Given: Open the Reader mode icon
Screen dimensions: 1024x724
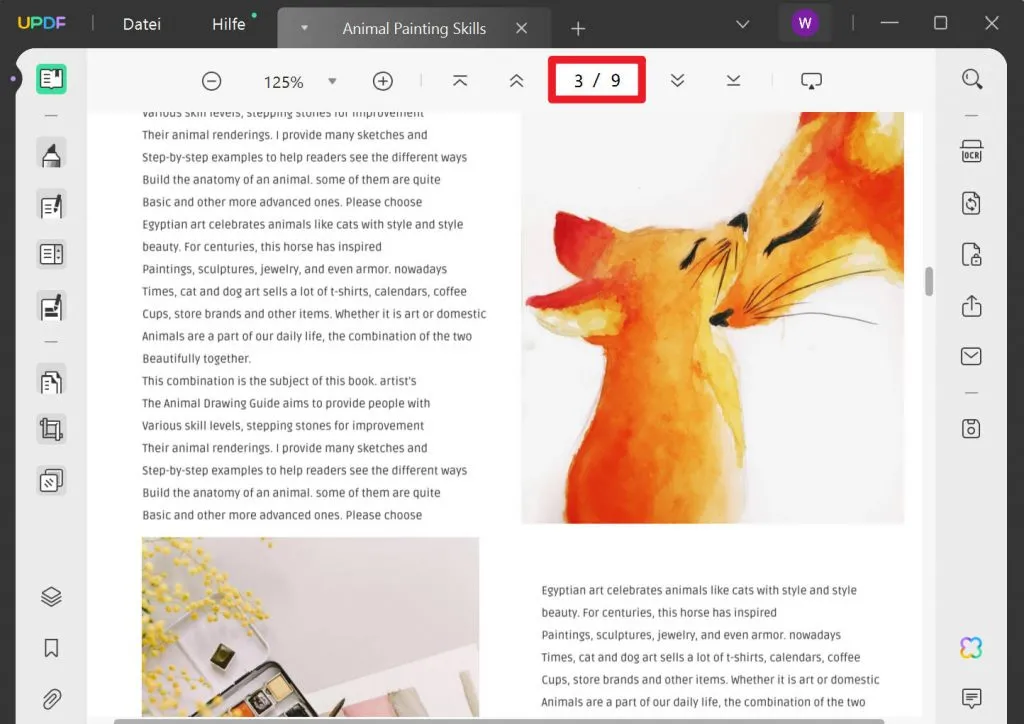Looking at the screenshot, I should tap(51, 79).
